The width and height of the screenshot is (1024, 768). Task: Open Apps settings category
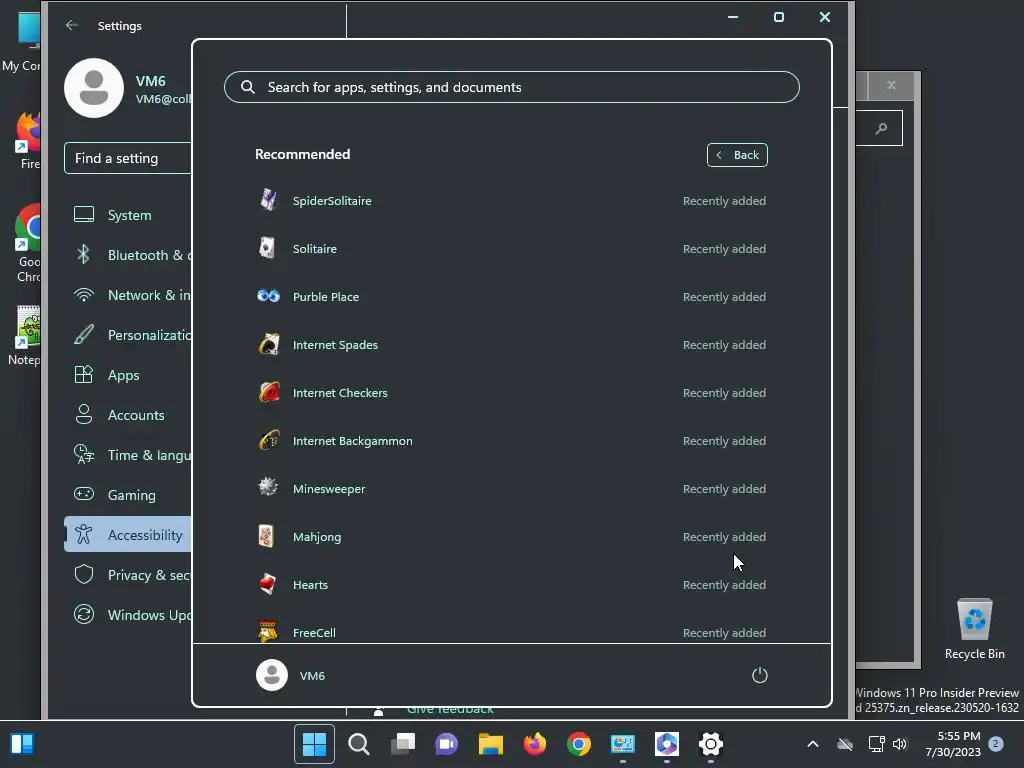(128, 375)
